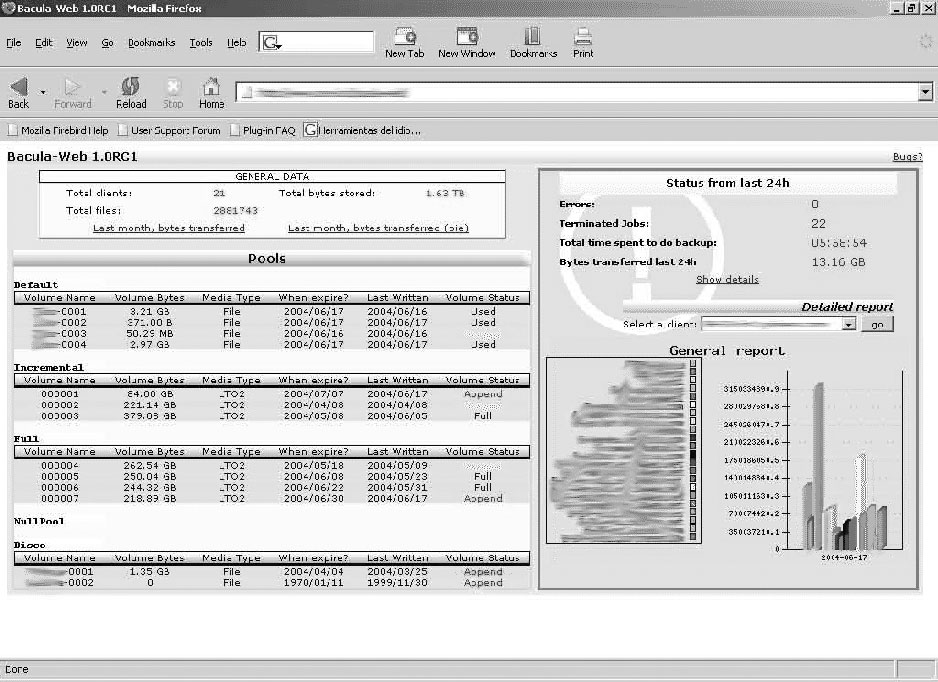Click the Terminated Jobs label
938x682 pixels.
[604, 223]
